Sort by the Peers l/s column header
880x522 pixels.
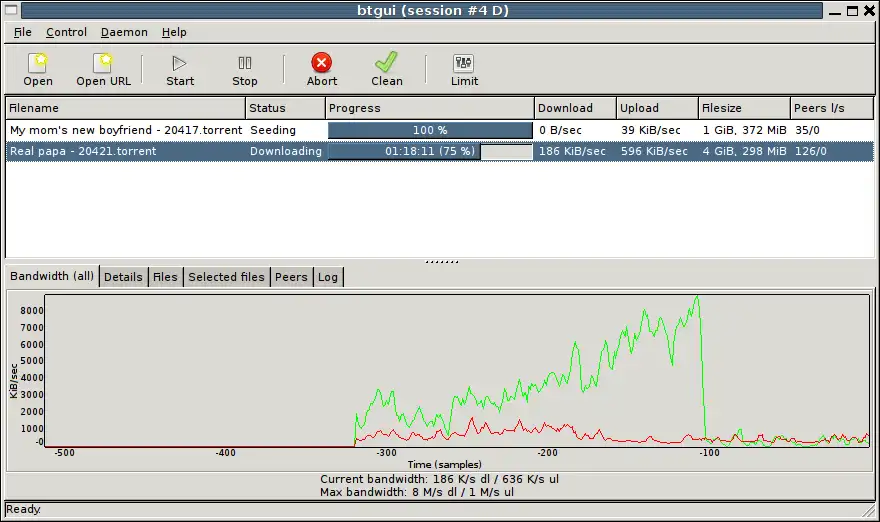coord(832,108)
